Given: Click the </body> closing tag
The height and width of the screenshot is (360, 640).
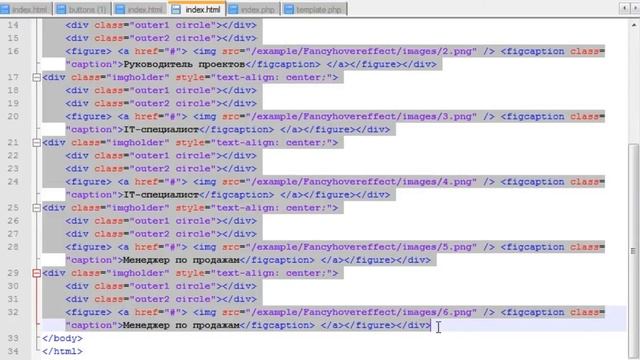Looking at the screenshot, I should click(x=62, y=338).
